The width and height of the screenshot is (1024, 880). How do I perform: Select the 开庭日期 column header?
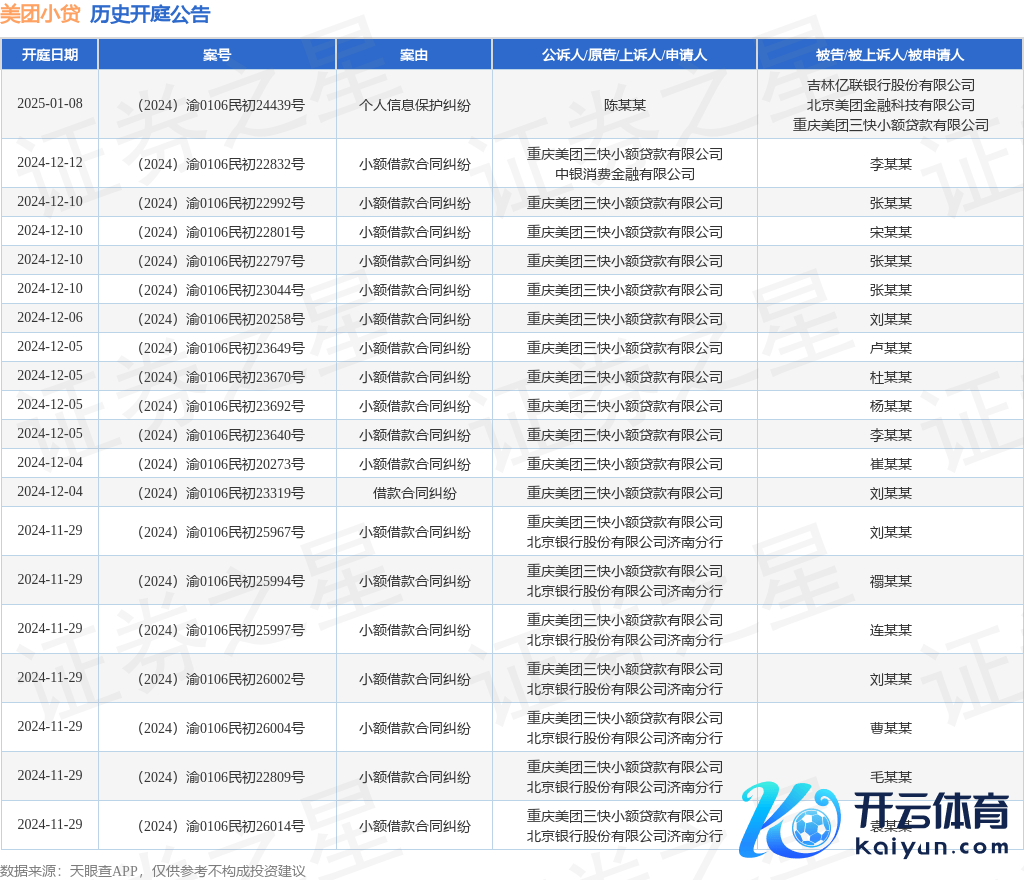[x=50, y=55]
